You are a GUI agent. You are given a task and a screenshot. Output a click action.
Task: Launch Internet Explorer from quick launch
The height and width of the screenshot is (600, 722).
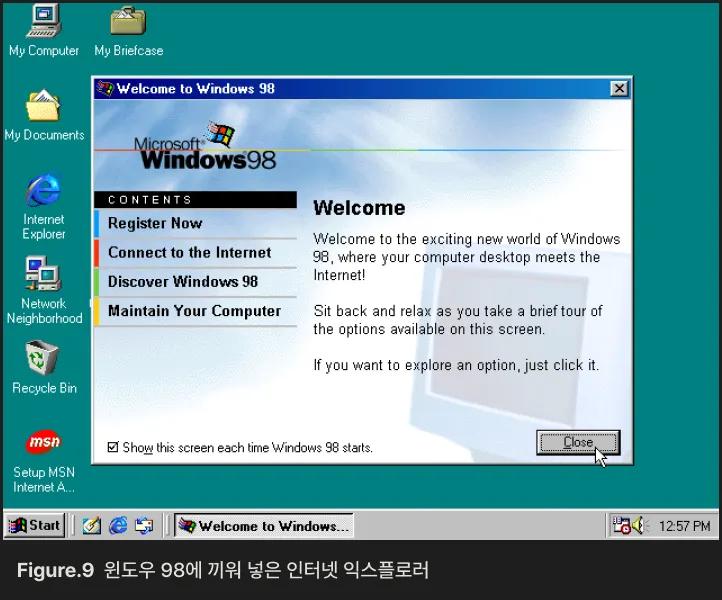pyautogui.click(x=118, y=525)
